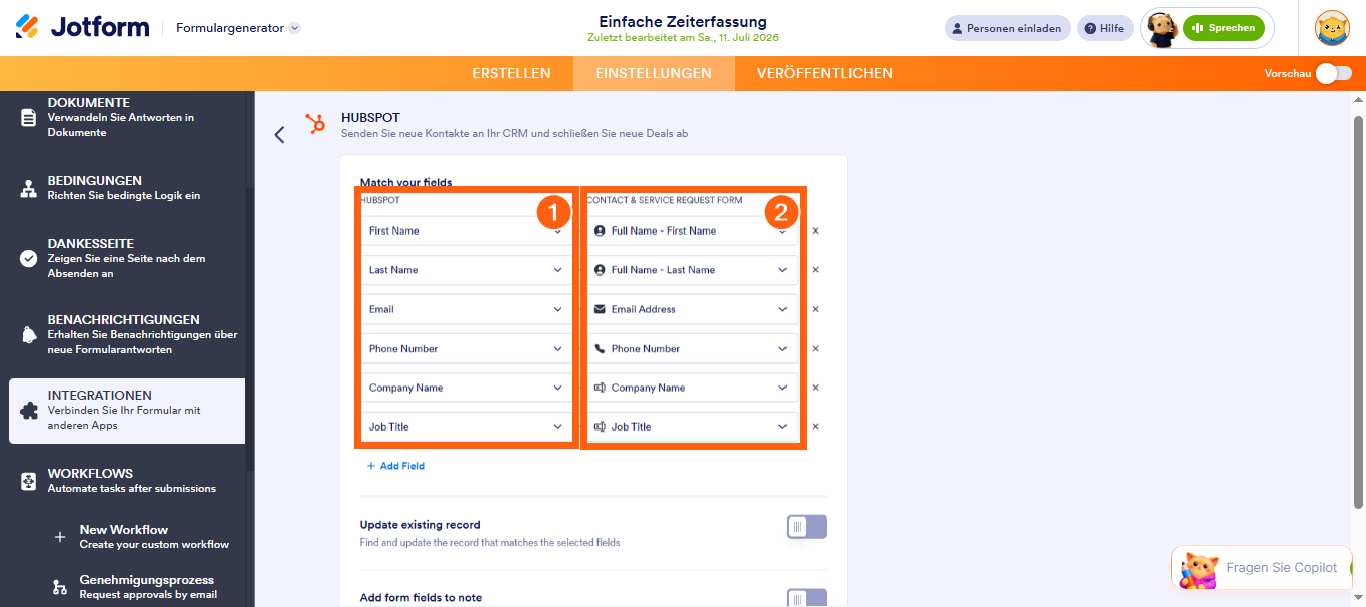Click the plus icon for New Workflow
1366x607 pixels.
pos(60,537)
